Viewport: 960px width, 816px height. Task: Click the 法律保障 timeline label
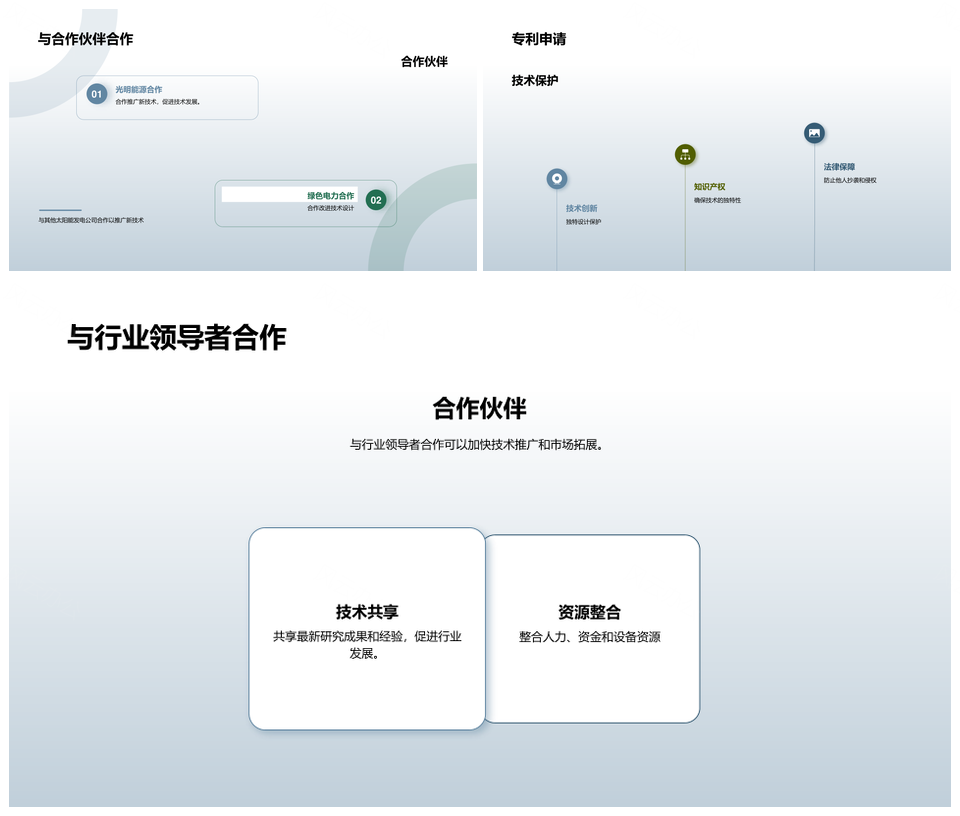coord(839,167)
